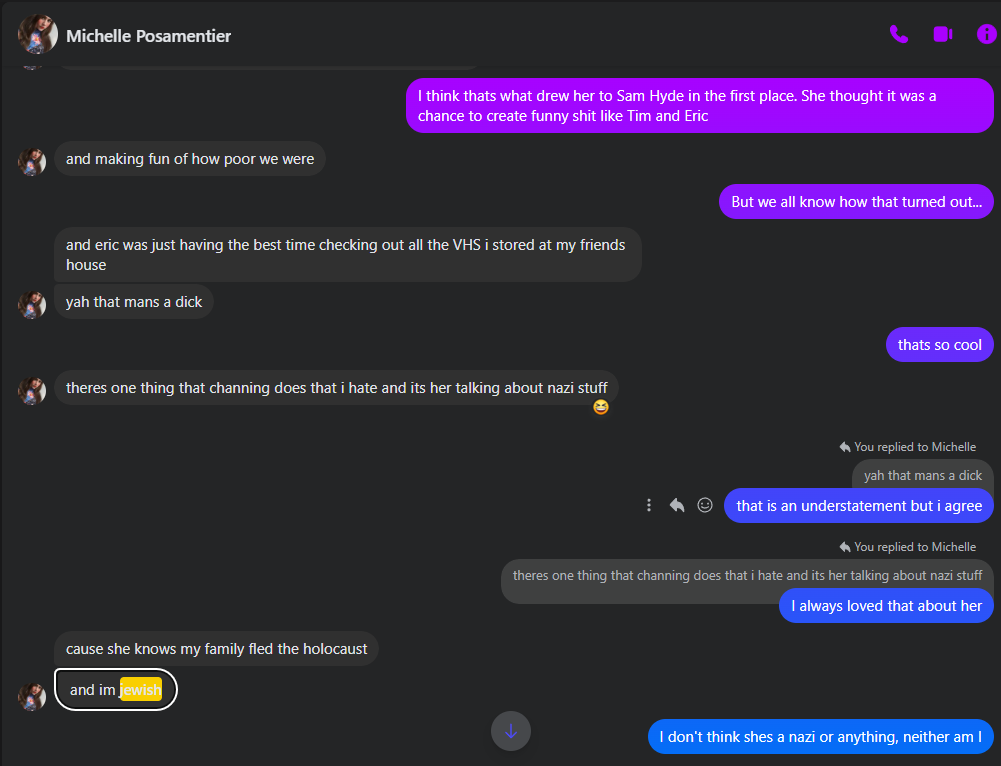Start a video call with Michelle
Image resolution: width=1001 pixels, height=766 pixels.
coord(942,35)
